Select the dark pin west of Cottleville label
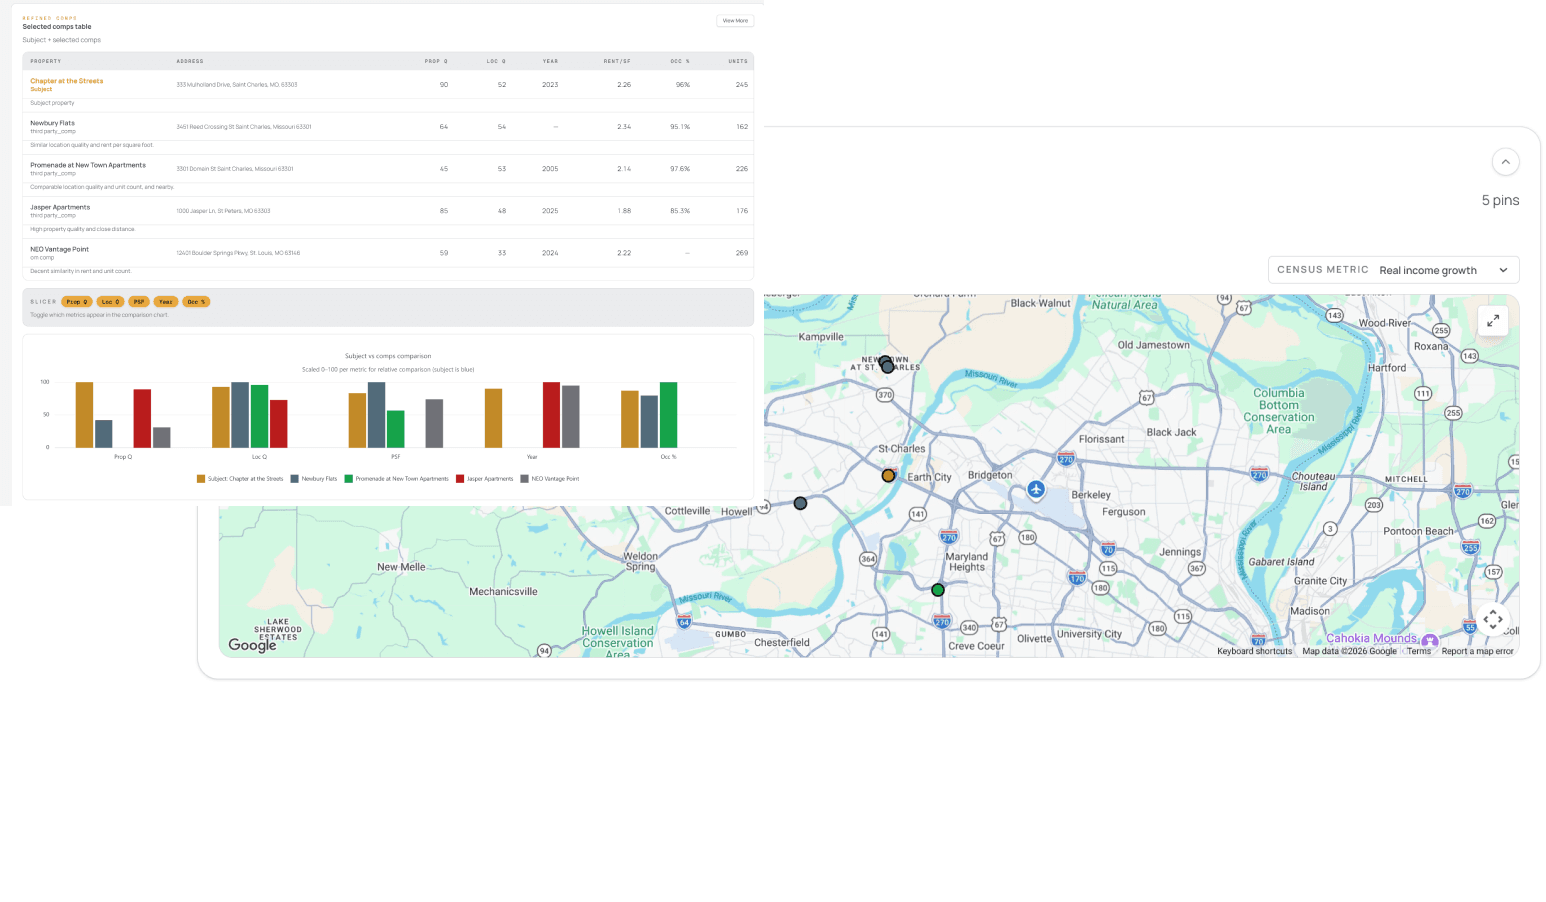Image resolution: width=1546 pixels, height=902 pixels. pyautogui.click(x=800, y=503)
